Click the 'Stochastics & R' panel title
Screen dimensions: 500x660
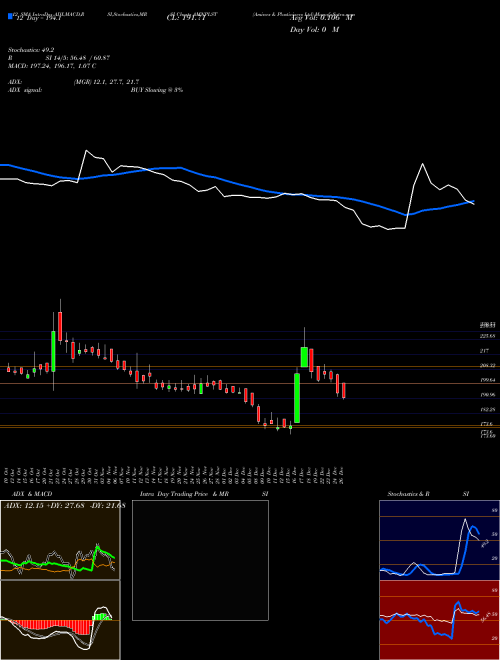click(409, 494)
